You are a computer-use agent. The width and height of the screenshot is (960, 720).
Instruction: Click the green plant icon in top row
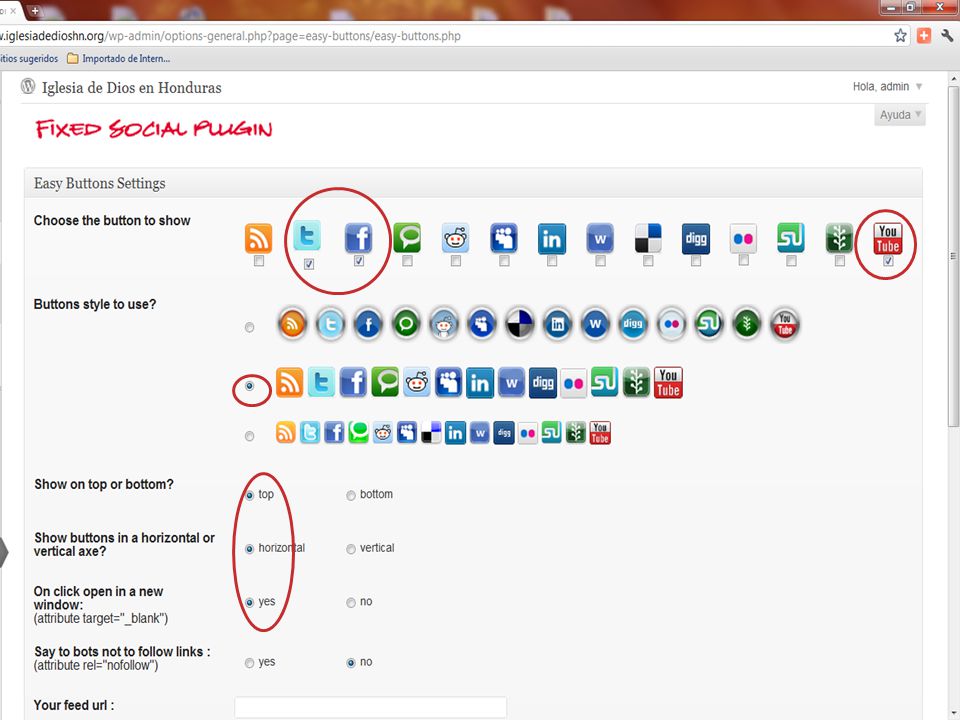pos(839,238)
